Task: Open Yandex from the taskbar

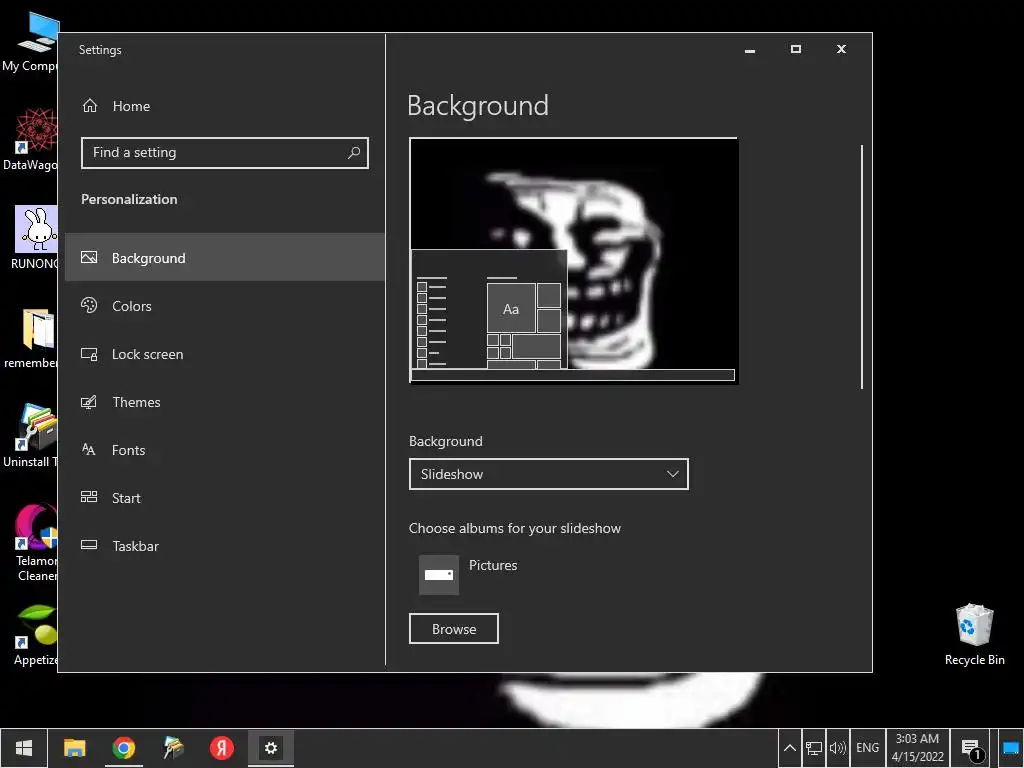Action: point(222,748)
